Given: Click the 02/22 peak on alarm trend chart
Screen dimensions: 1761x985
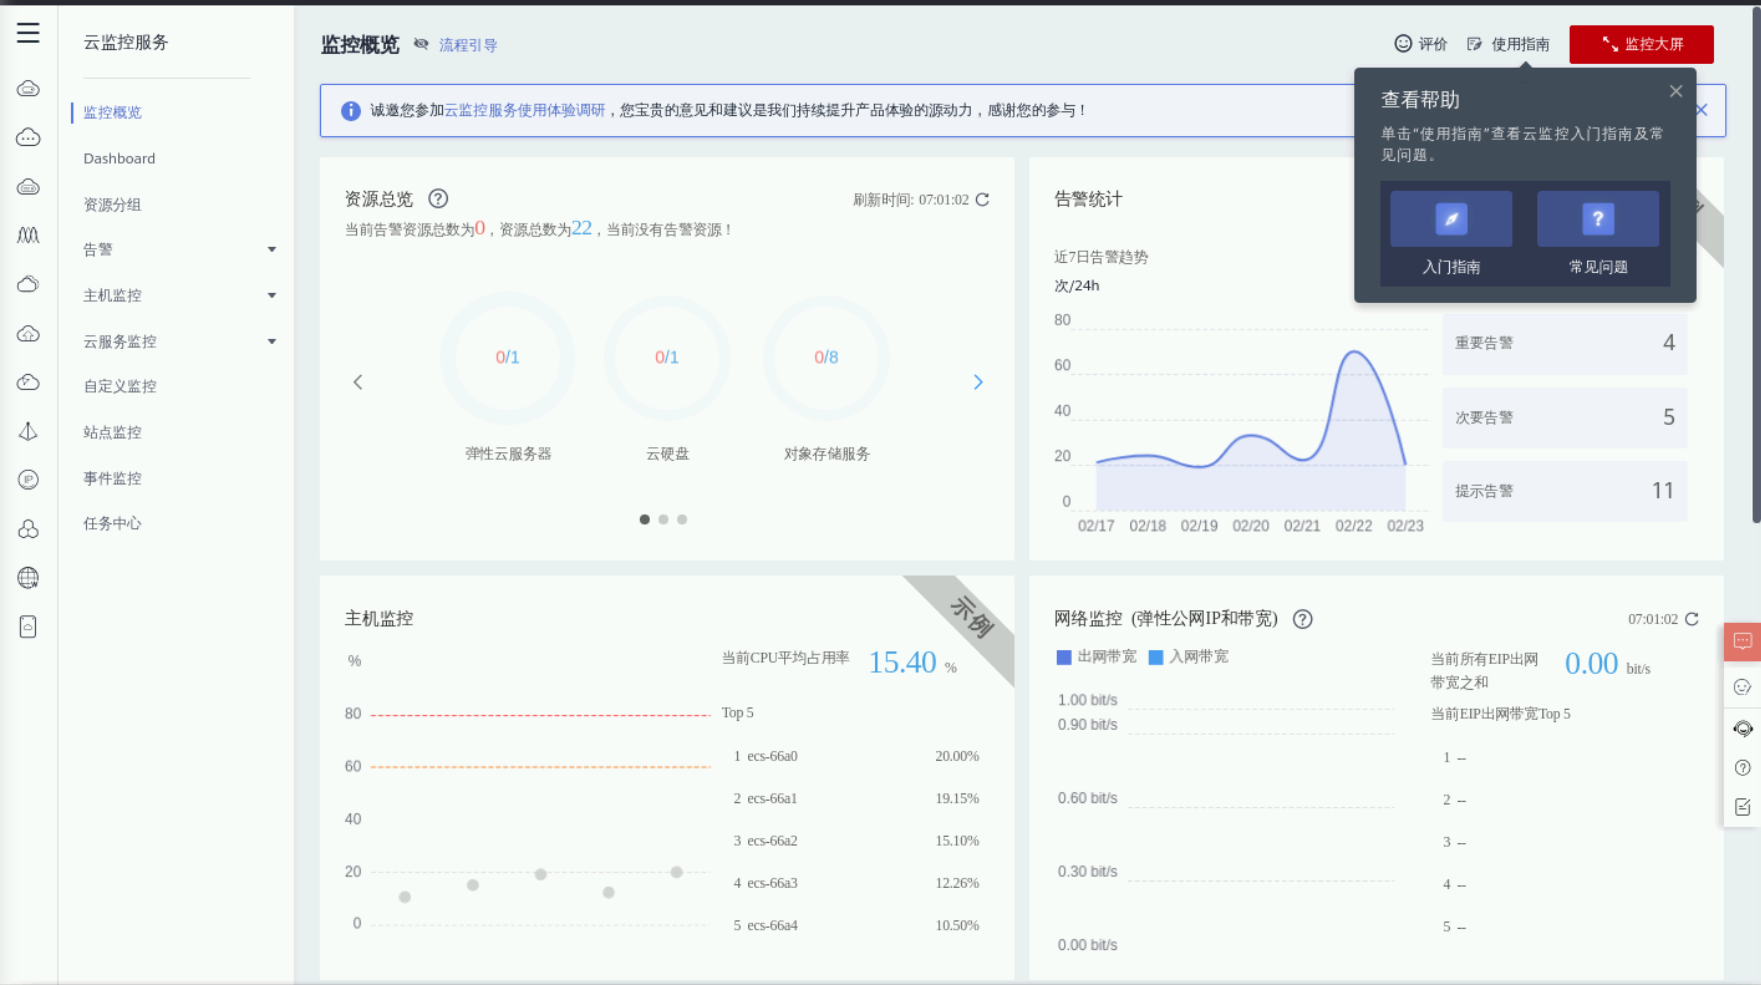Looking at the screenshot, I should point(1354,352).
